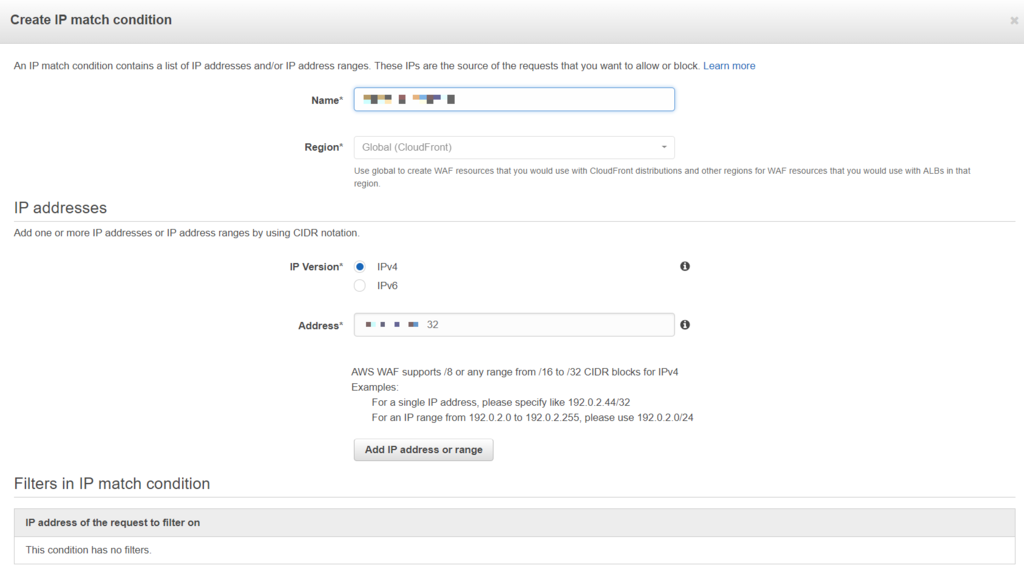Follow the Learn more link
The image size is (1024, 571).
[x=729, y=66]
